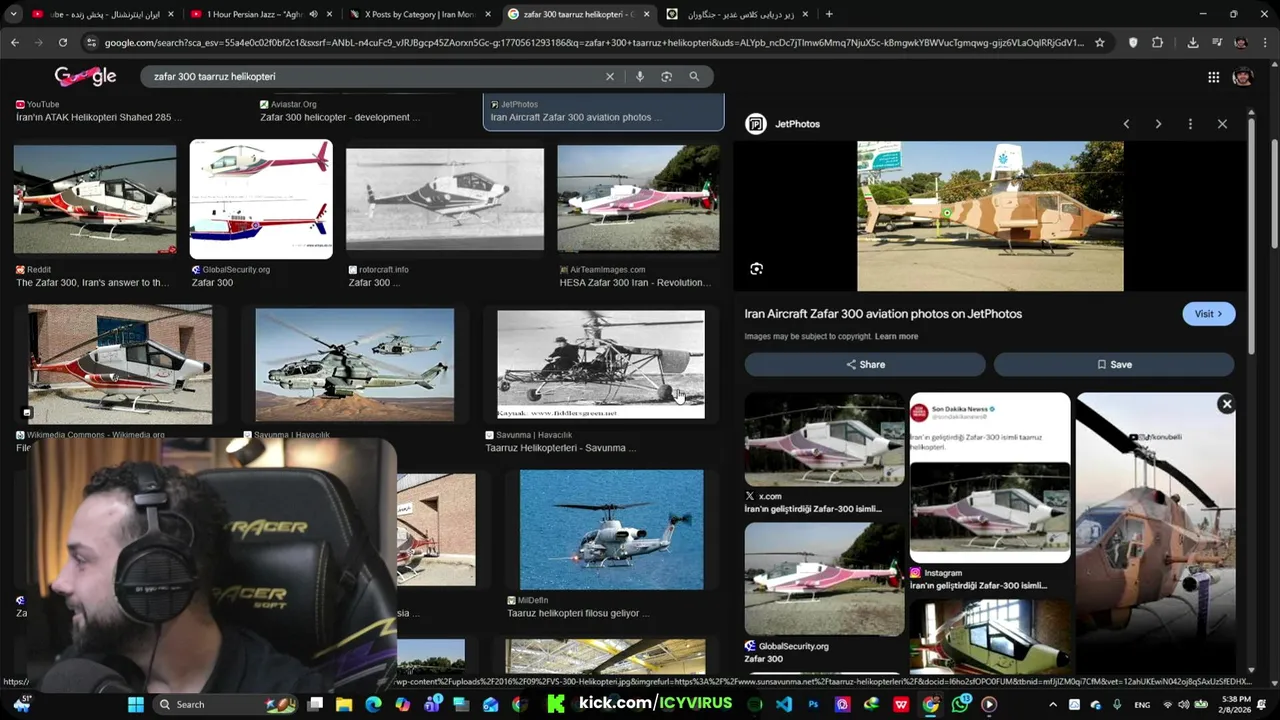Open a new browser tab
This screenshot has height=720, width=1280.
pyautogui.click(x=829, y=14)
